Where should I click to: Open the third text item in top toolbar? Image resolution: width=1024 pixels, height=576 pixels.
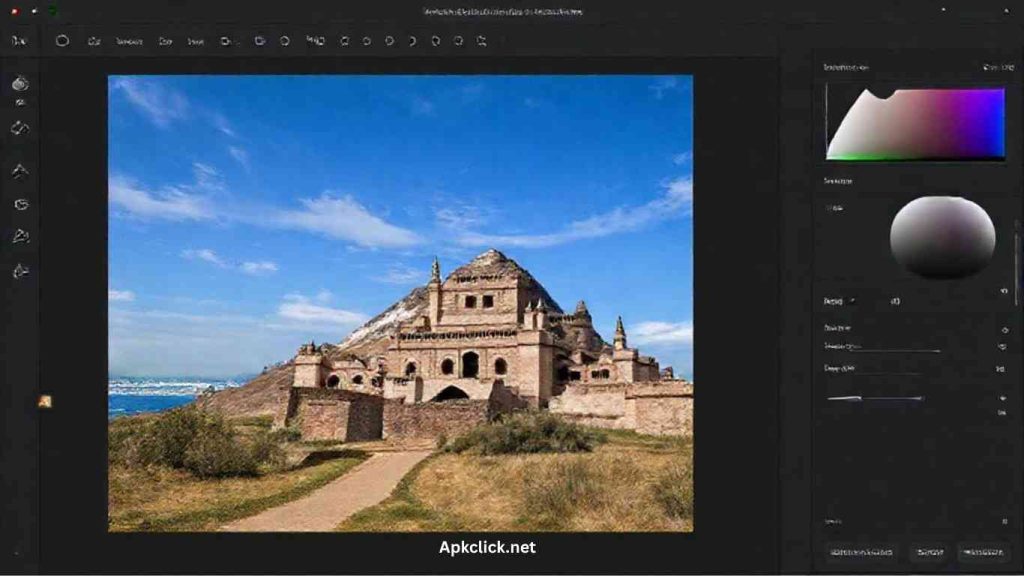pyautogui.click(x=196, y=42)
